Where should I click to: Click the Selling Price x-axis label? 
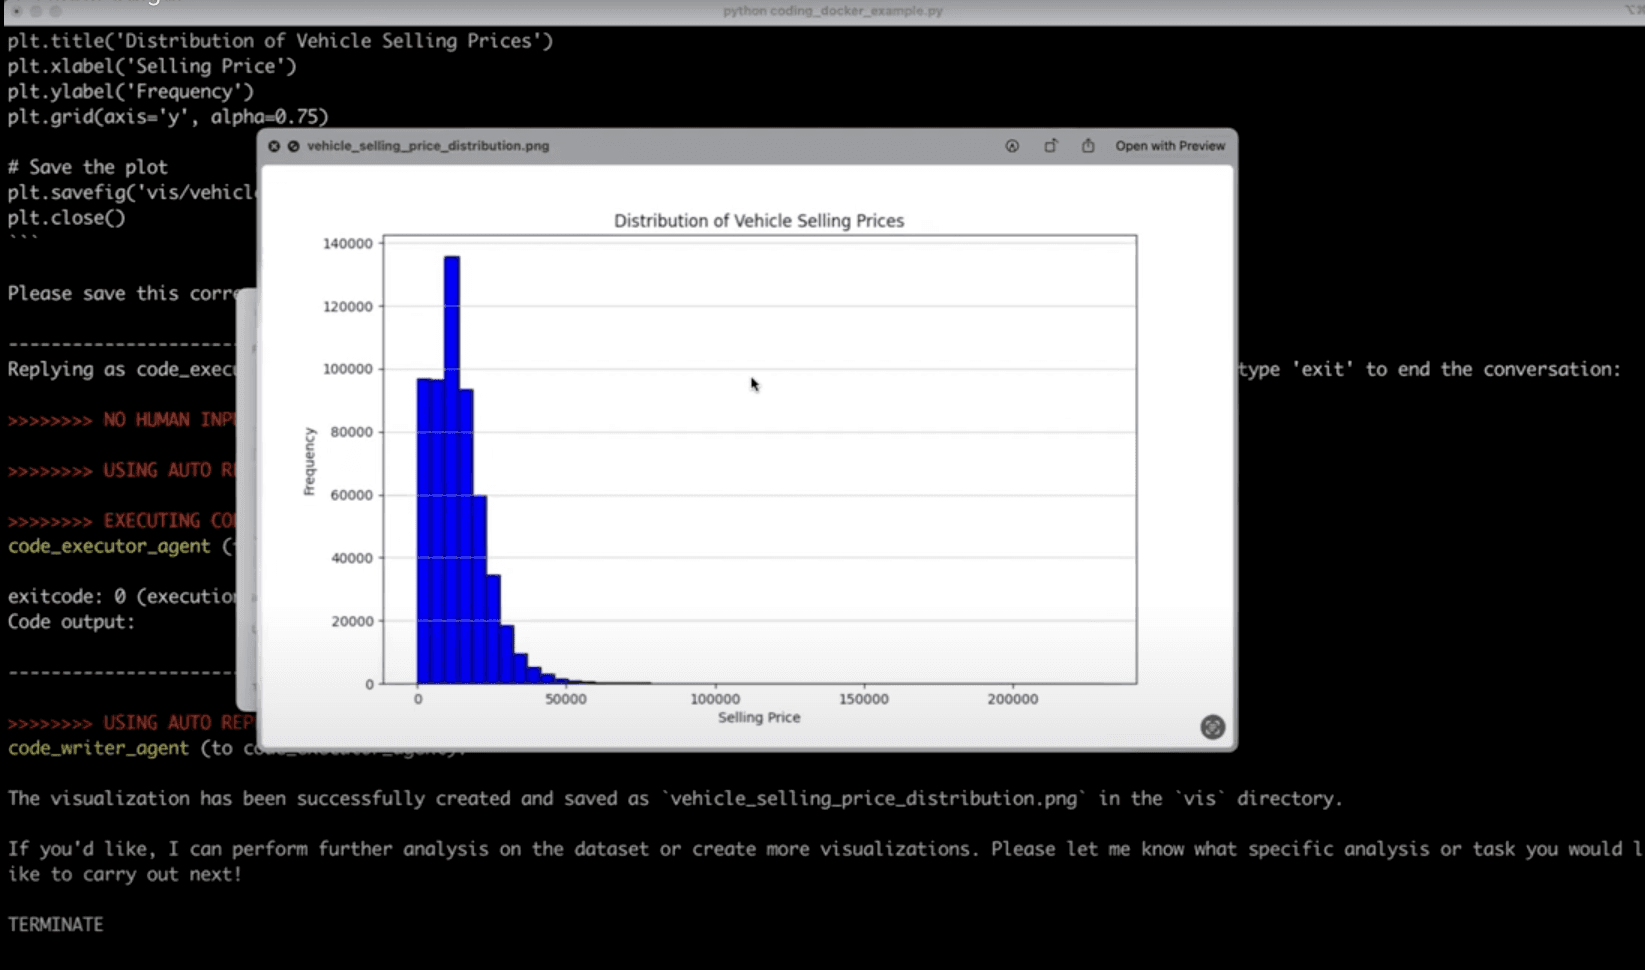[x=759, y=717]
